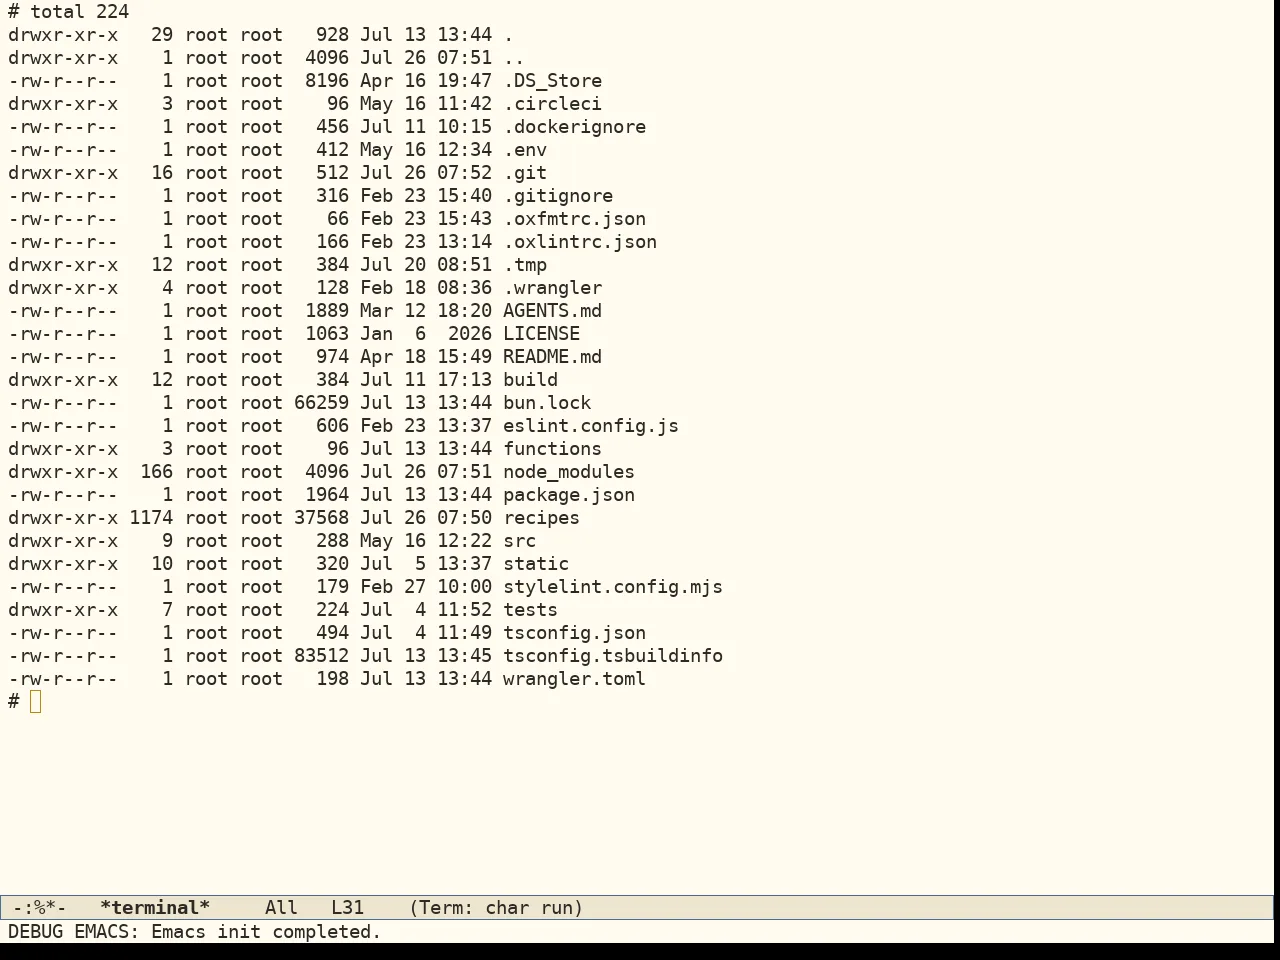Click the wrangler.toml file name
The image size is (1280, 960).
click(x=574, y=679)
